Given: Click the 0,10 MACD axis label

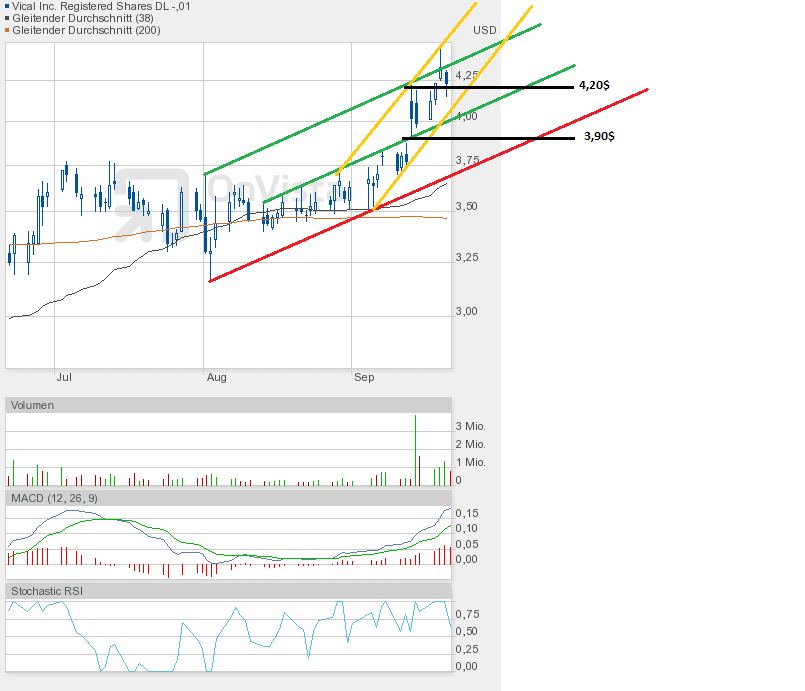Looking at the screenshot, I should coord(467,528).
